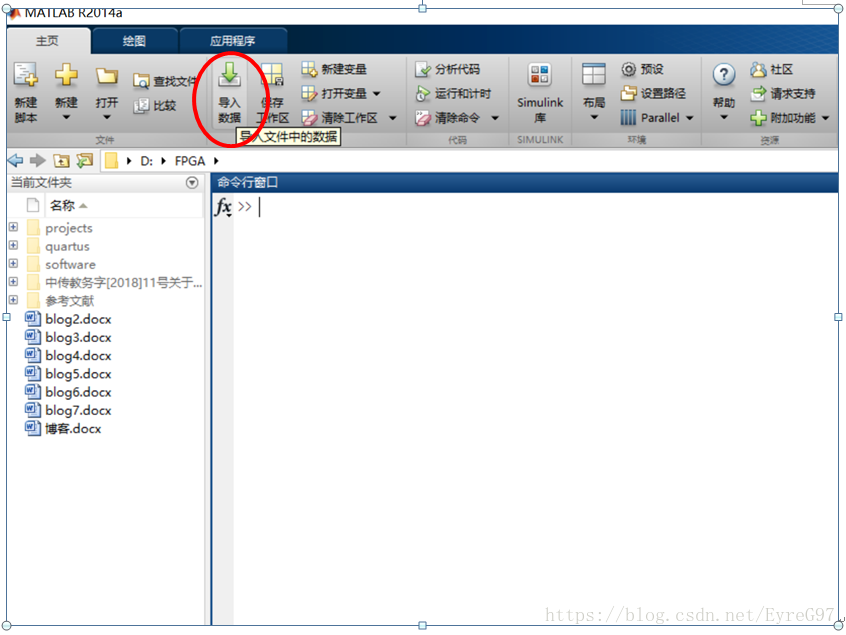Open the New (新建) dropdown arrow
The image size is (846, 635).
pyautogui.click(x=66, y=117)
